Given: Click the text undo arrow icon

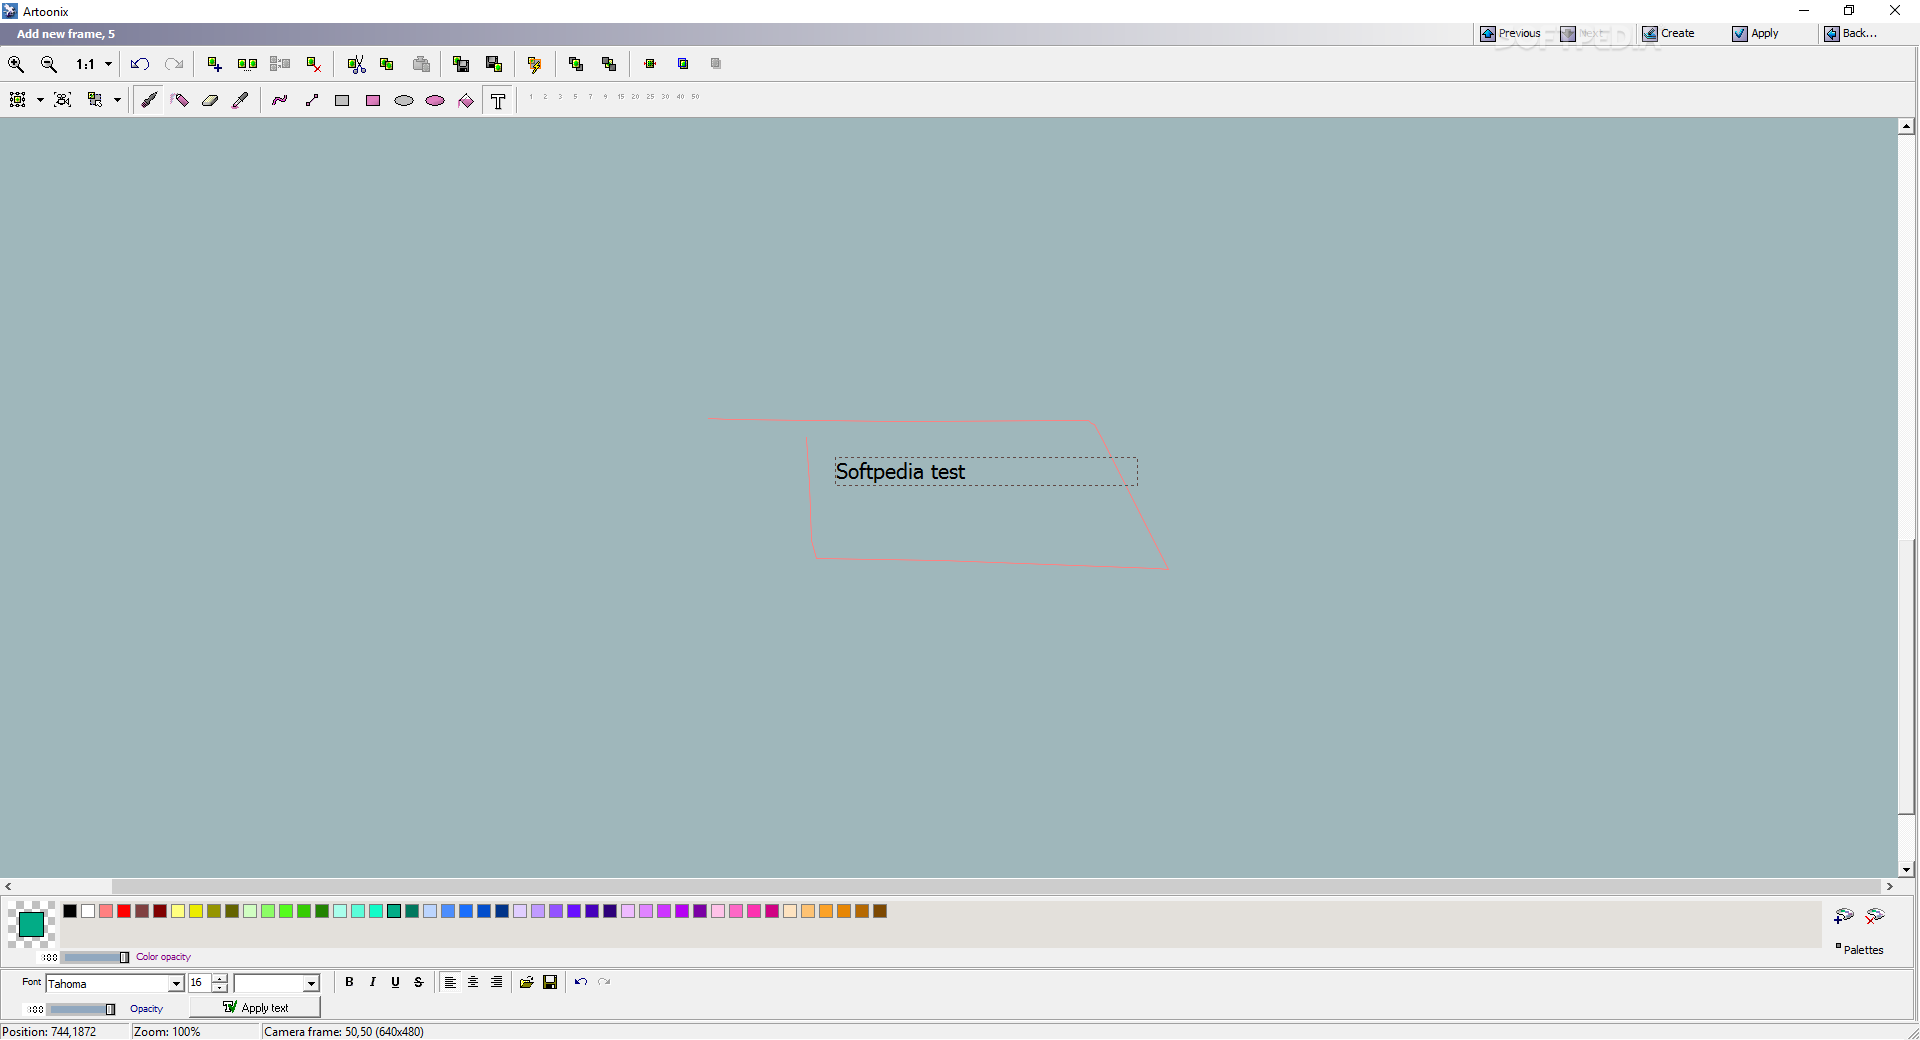Looking at the screenshot, I should coord(581,982).
